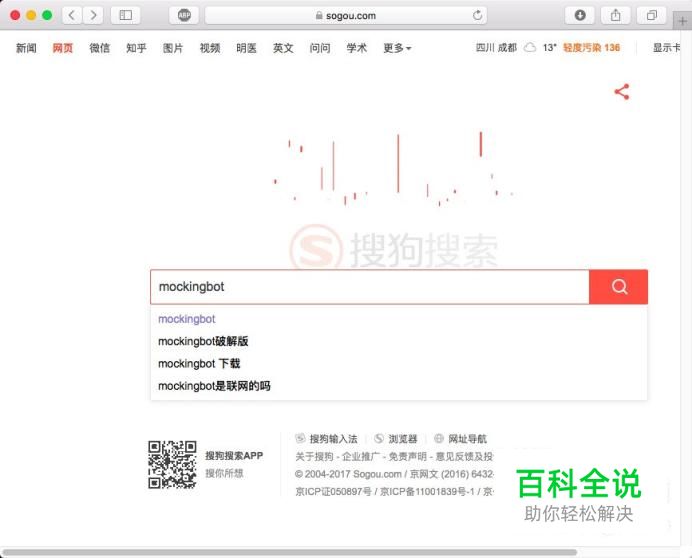Viewport: 692px width, 558px height.
Task: Open the 新闻 tab
Action: tap(26, 48)
